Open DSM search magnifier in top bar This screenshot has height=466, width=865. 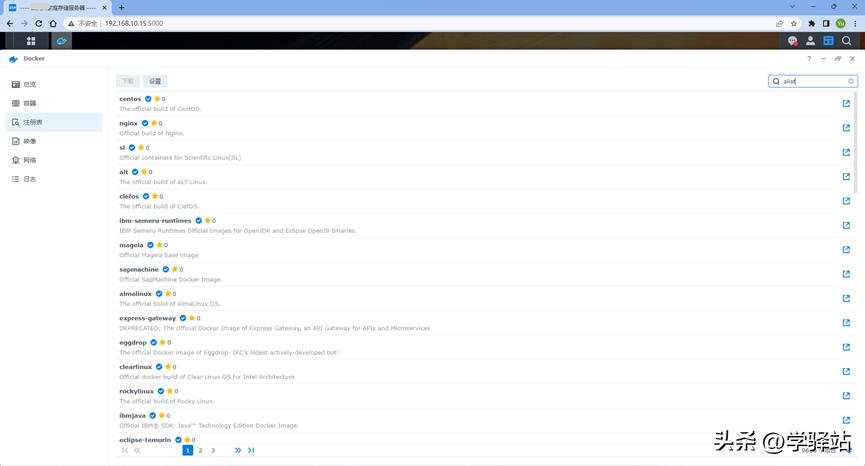click(x=846, y=41)
